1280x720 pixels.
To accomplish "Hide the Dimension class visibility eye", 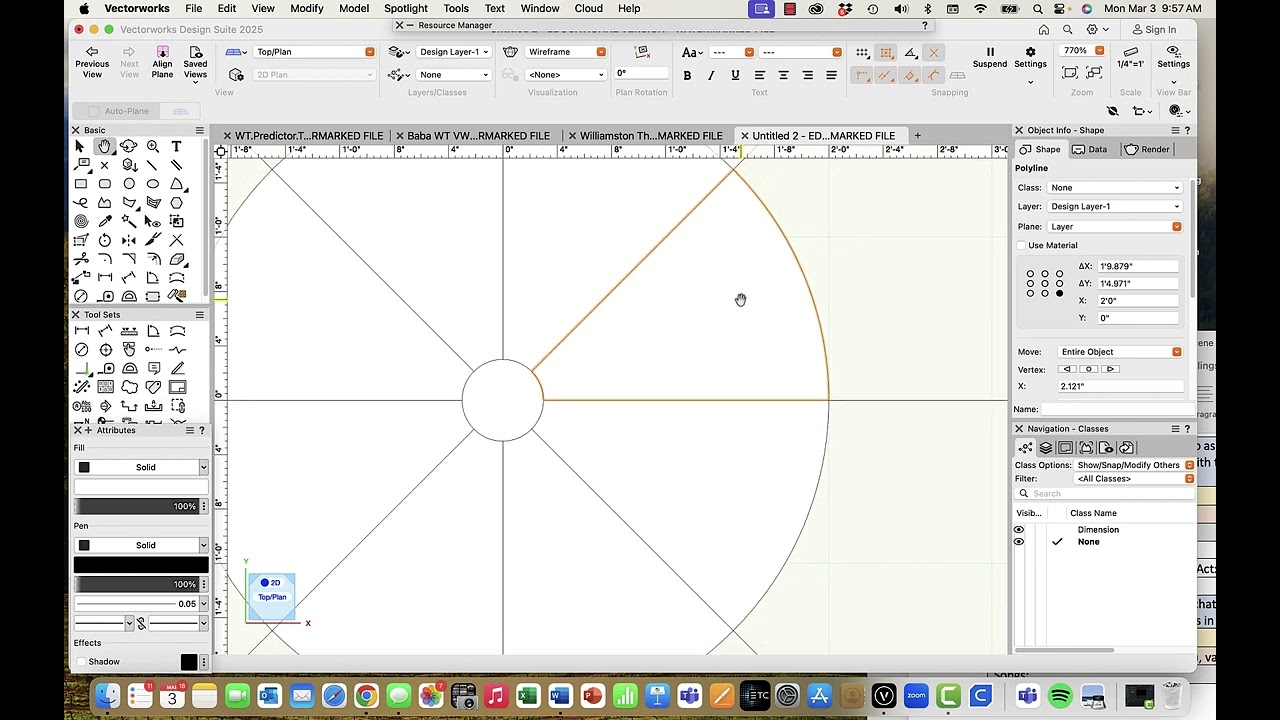I will coord(1019,530).
